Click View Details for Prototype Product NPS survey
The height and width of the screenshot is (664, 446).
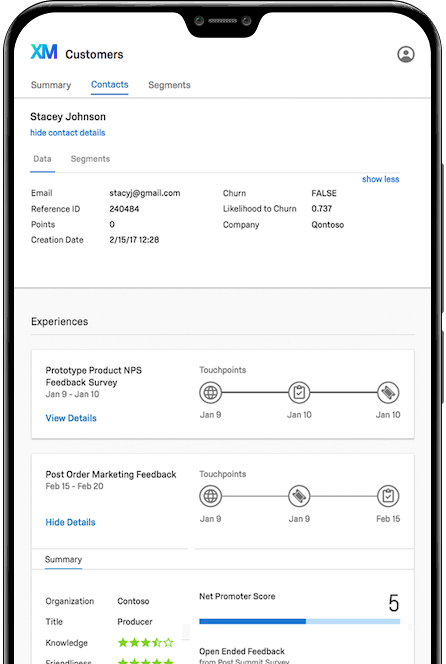pyautogui.click(x=71, y=418)
